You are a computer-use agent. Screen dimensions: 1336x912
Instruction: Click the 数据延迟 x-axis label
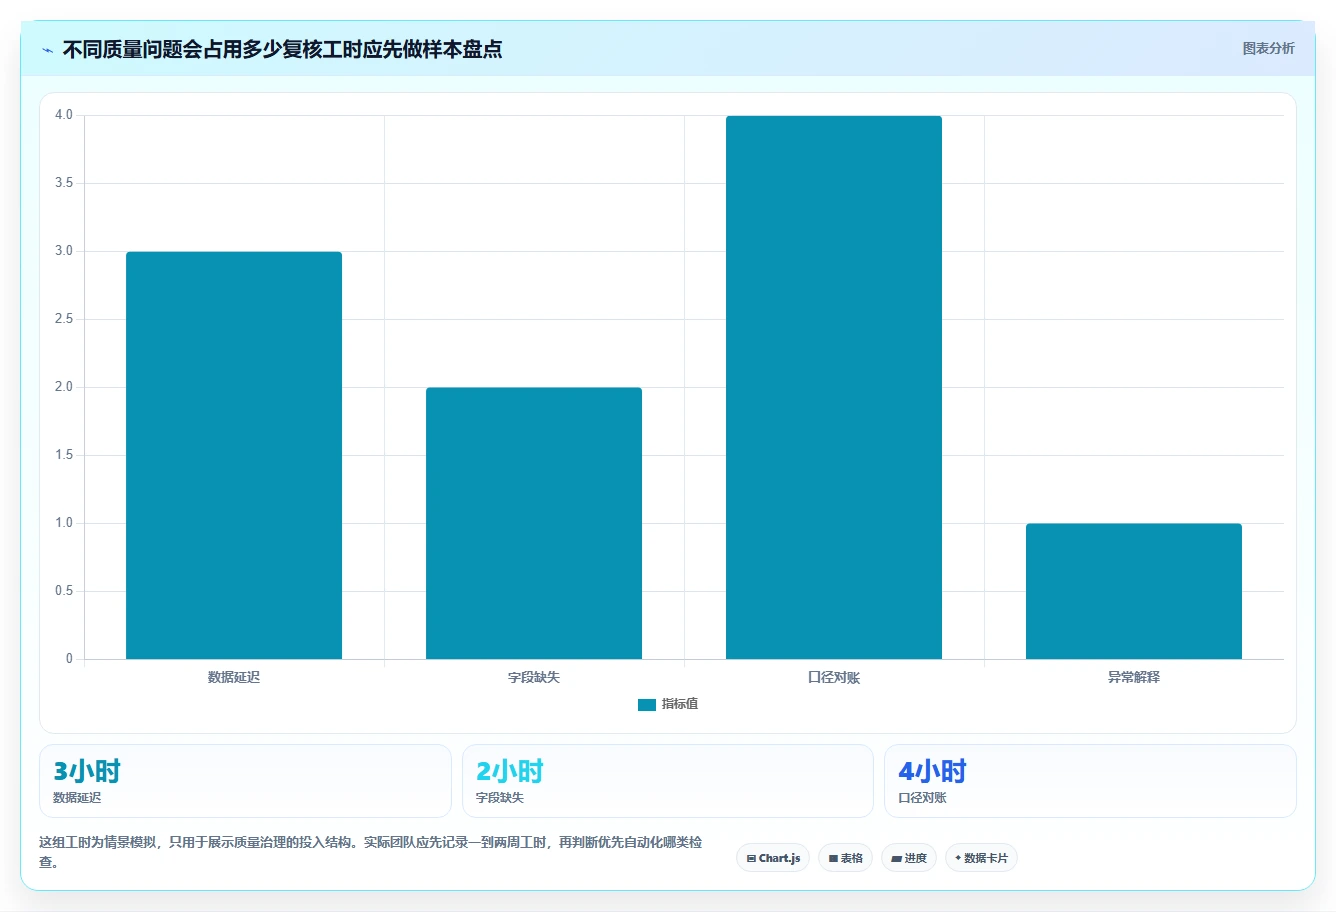point(234,677)
